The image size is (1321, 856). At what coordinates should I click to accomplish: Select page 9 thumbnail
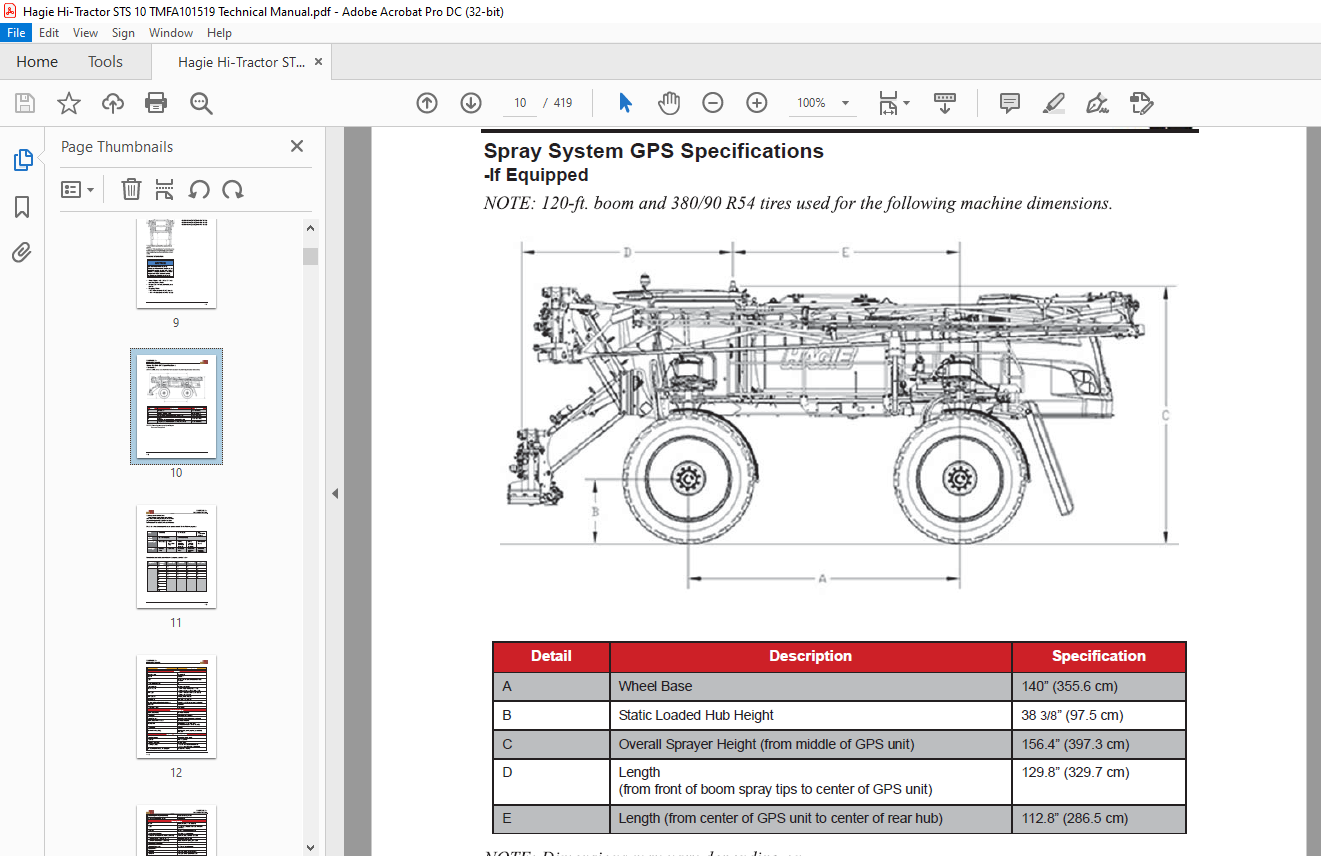pyautogui.click(x=176, y=263)
